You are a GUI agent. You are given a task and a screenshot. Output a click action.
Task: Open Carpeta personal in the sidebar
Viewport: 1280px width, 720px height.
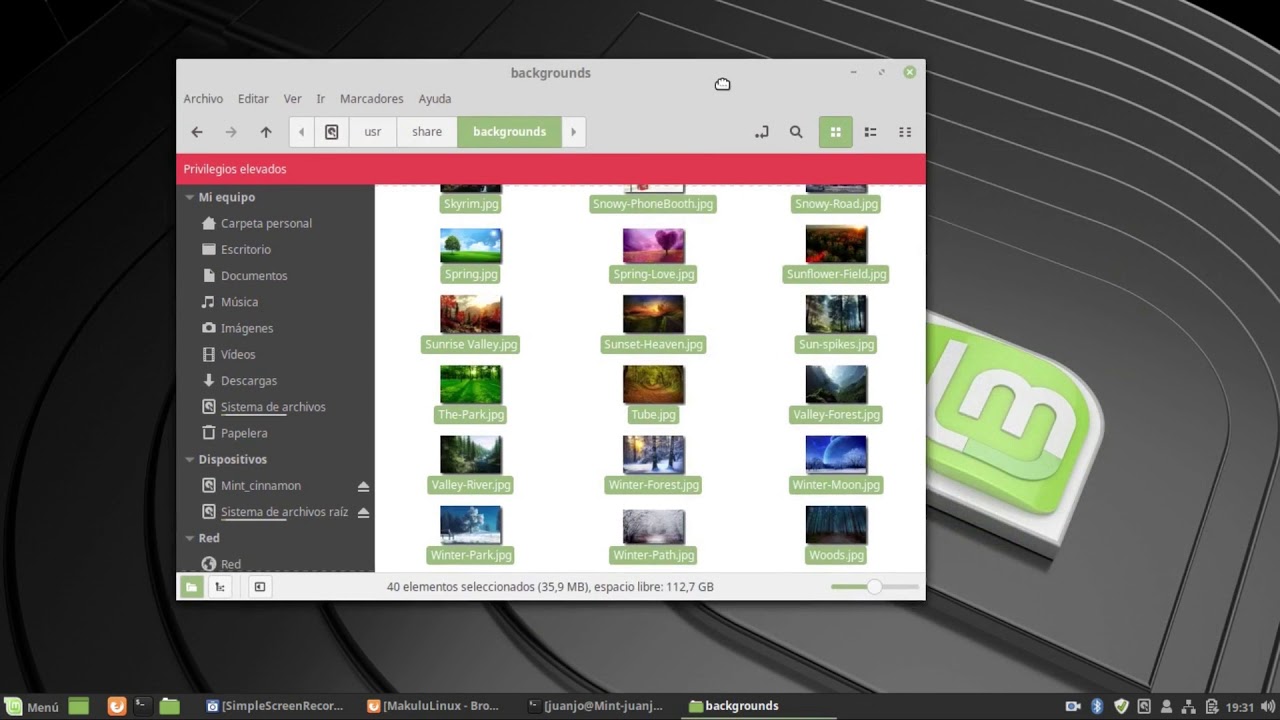click(266, 224)
